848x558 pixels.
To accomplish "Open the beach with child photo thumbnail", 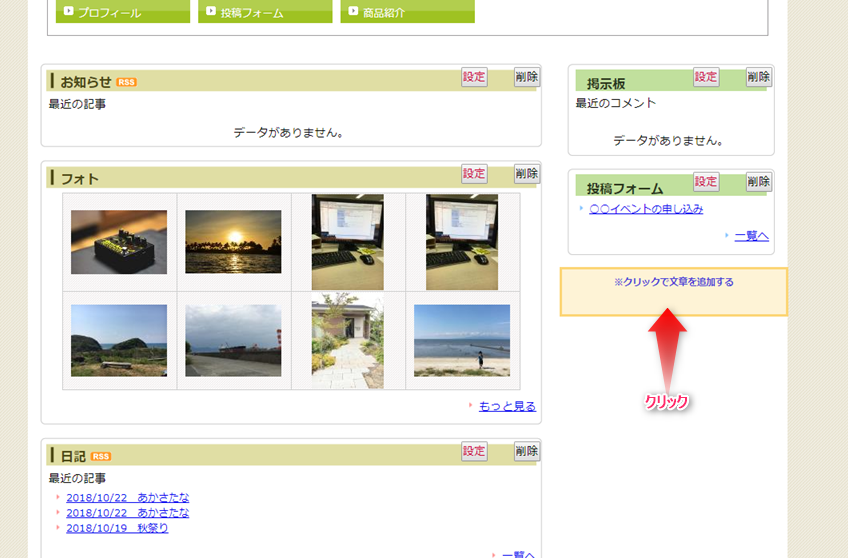I will click(462, 341).
